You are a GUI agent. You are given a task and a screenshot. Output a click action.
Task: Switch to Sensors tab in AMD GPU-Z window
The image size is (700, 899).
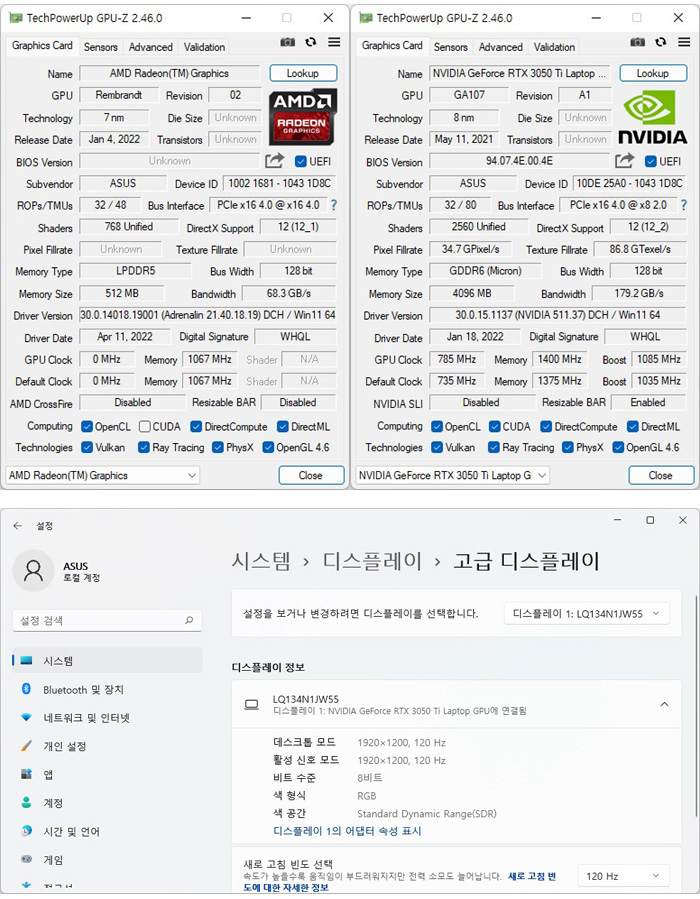(x=100, y=47)
